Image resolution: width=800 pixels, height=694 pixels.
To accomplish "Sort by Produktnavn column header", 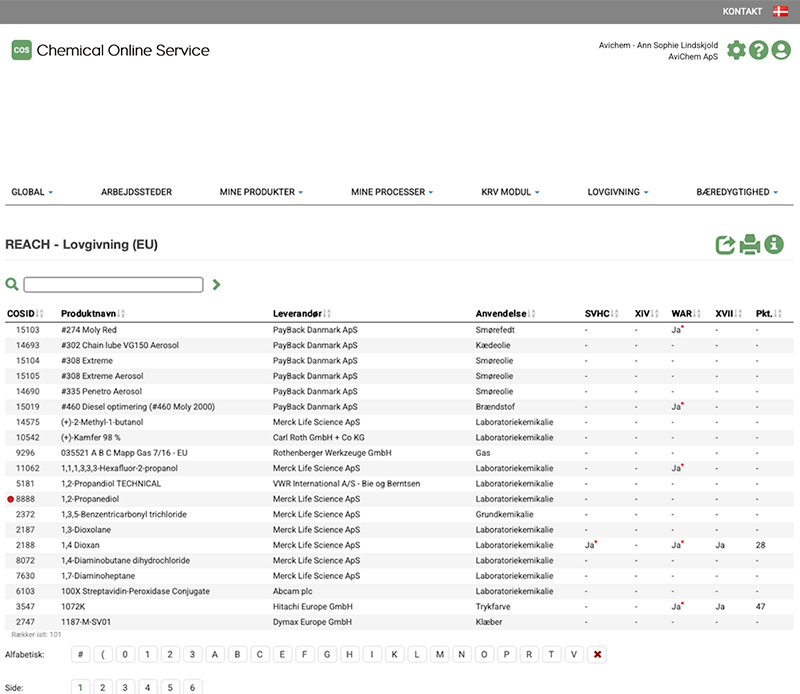I will [x=86, y=314].
